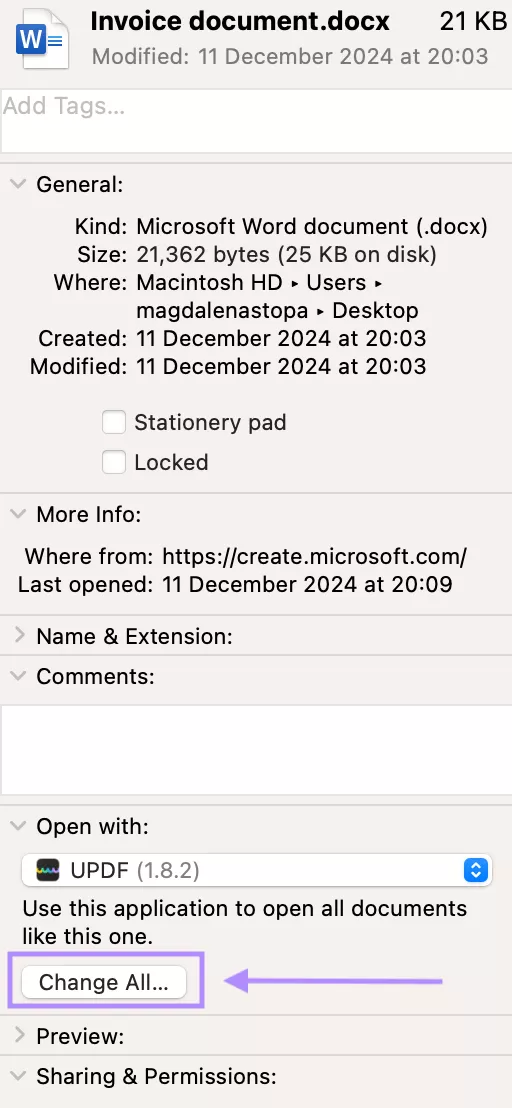Click inside the Comments text box
512x1108 pixels.
click(x=256, y=750)
